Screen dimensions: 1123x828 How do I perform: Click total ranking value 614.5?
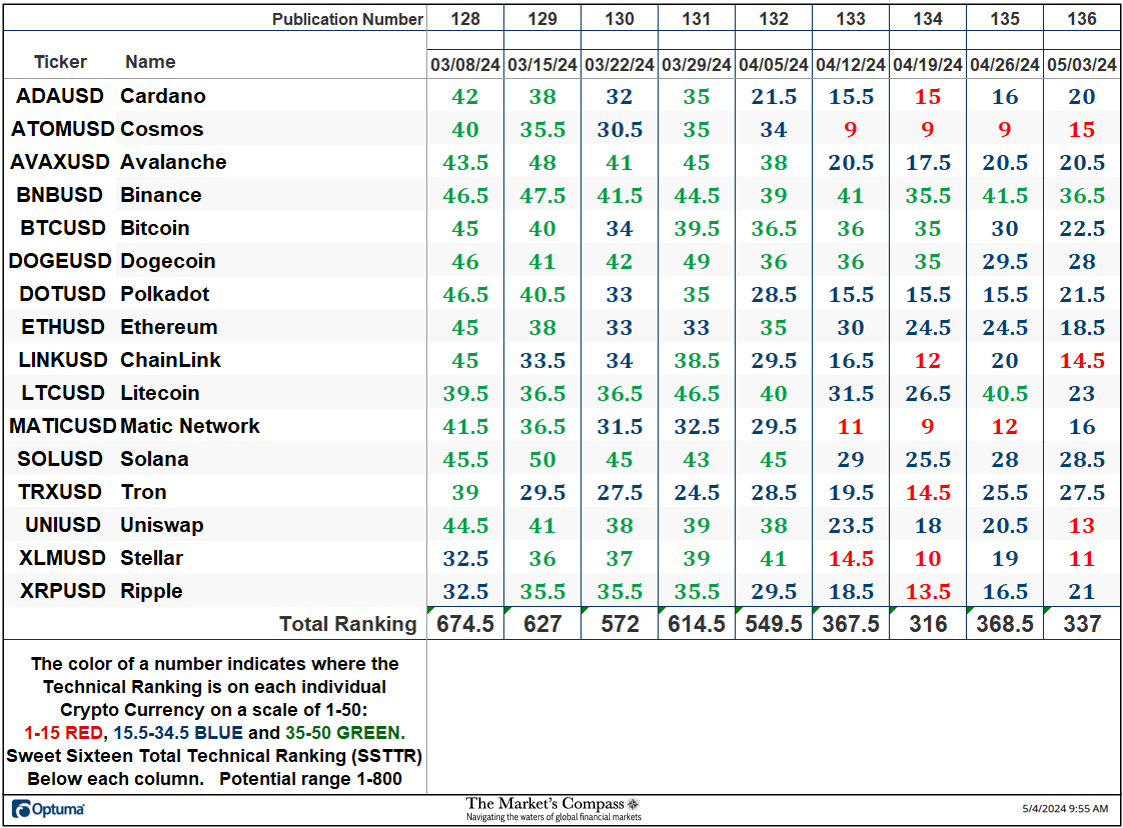tap(696, 624)
